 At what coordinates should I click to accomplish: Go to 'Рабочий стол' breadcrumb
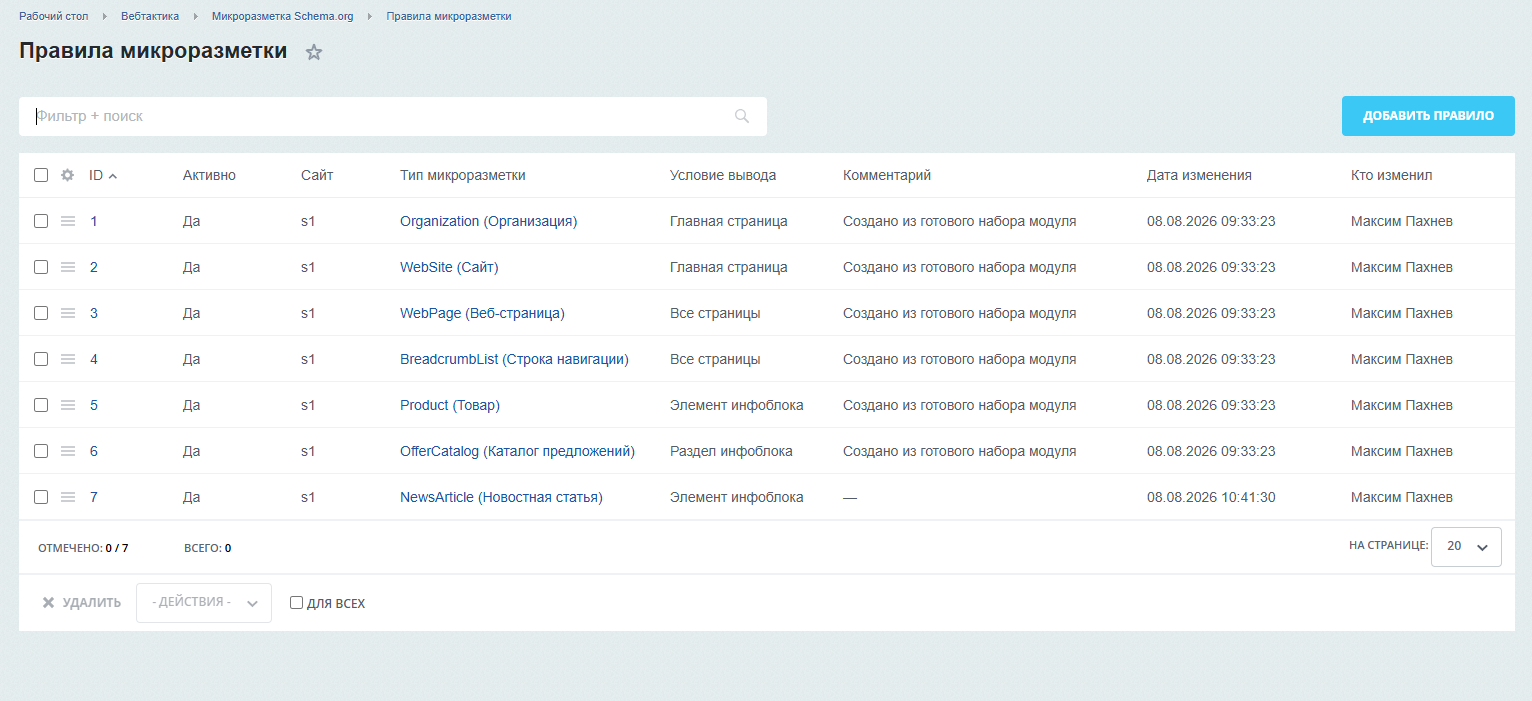(54, 16)
